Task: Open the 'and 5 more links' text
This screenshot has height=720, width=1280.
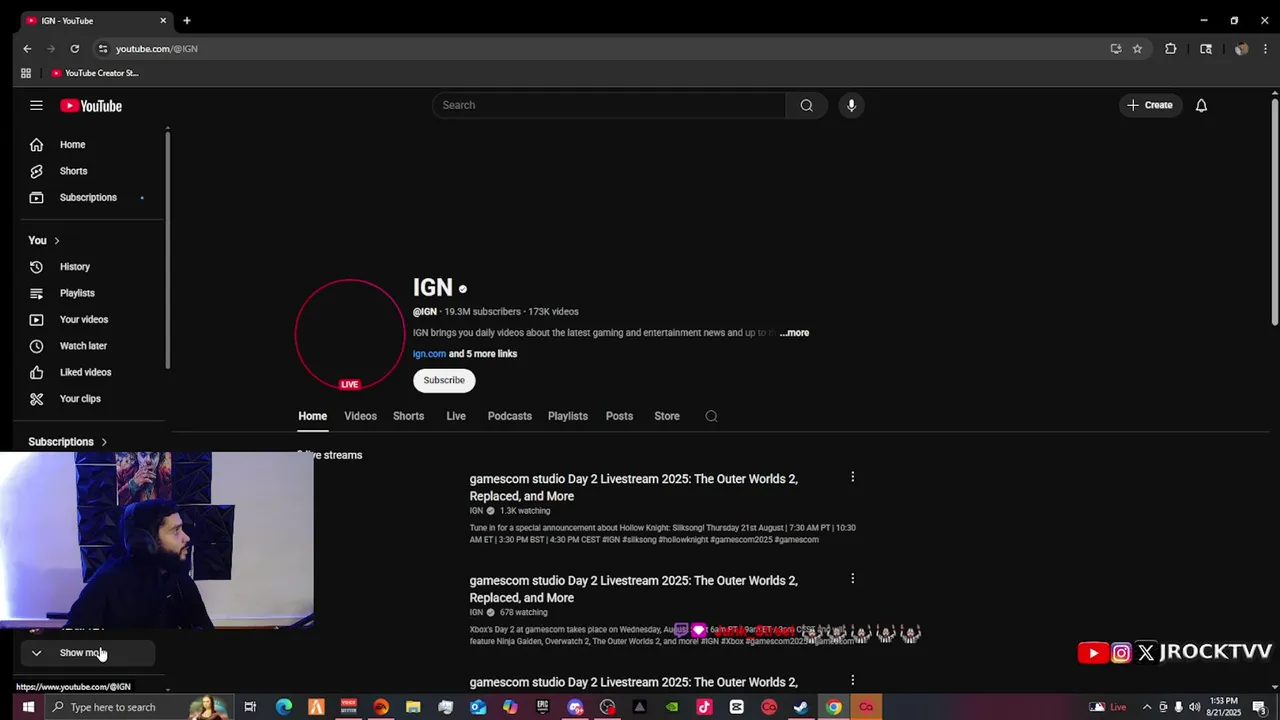Action: pos(483,354)
